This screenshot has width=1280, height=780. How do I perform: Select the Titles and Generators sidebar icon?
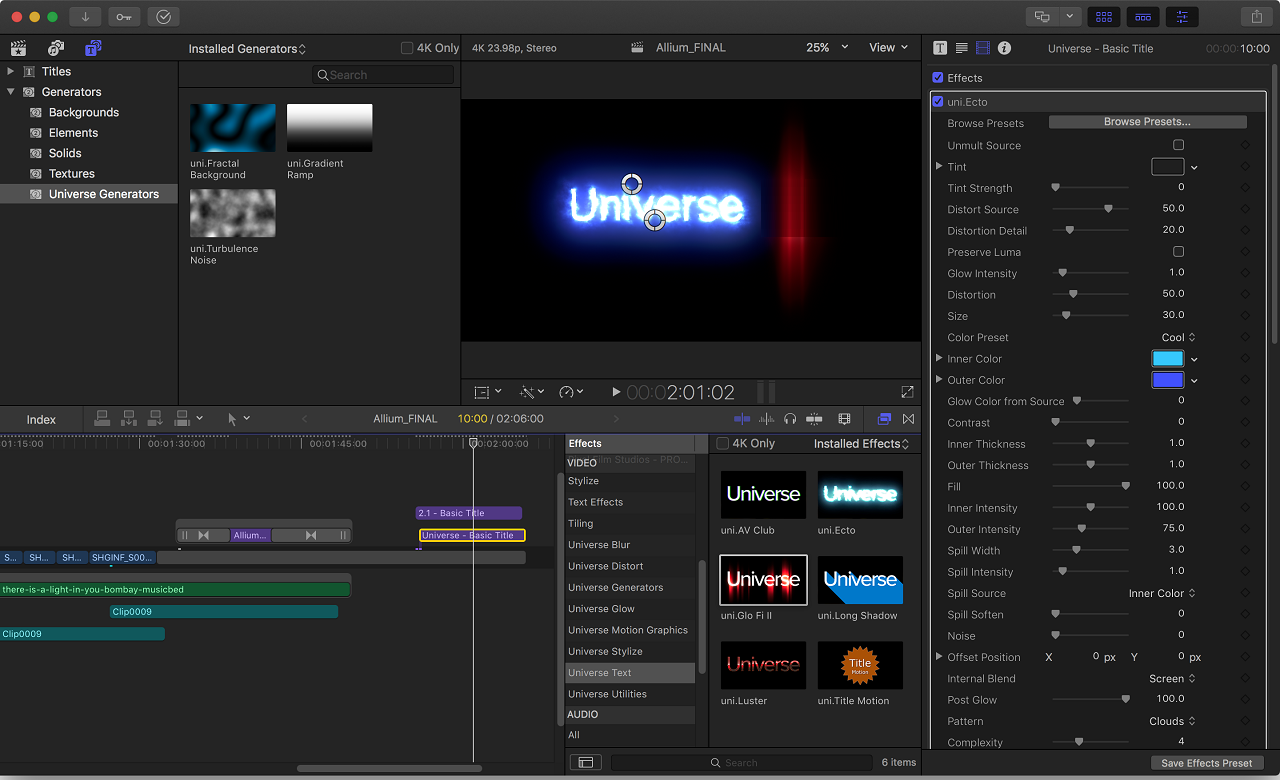coord(93,48)
